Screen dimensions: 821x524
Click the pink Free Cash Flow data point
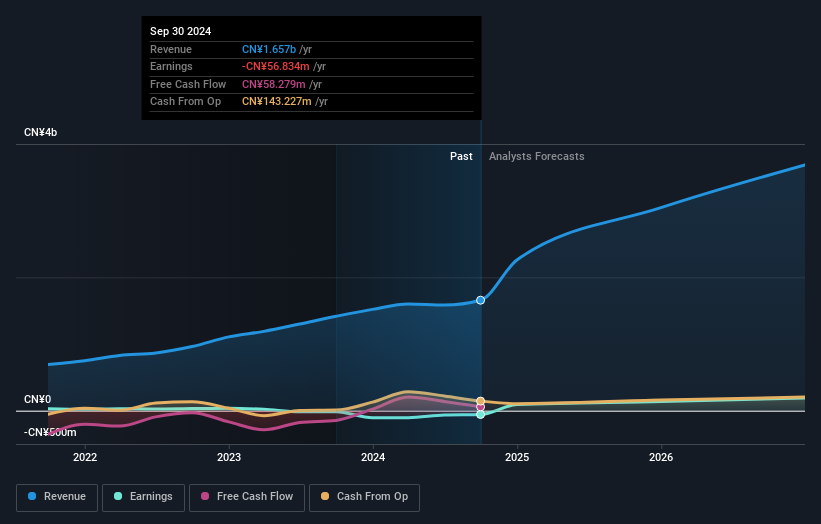point(480,407)
